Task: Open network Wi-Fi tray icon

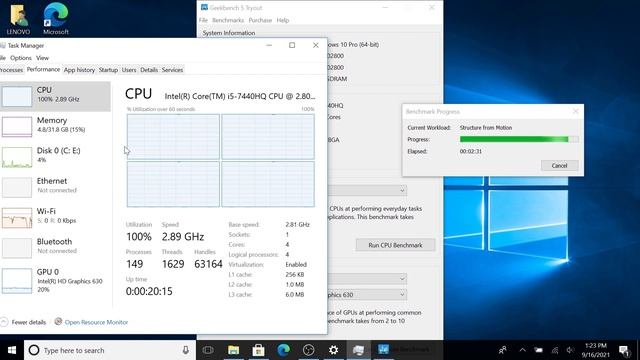Action: click(x=555, y=350)
